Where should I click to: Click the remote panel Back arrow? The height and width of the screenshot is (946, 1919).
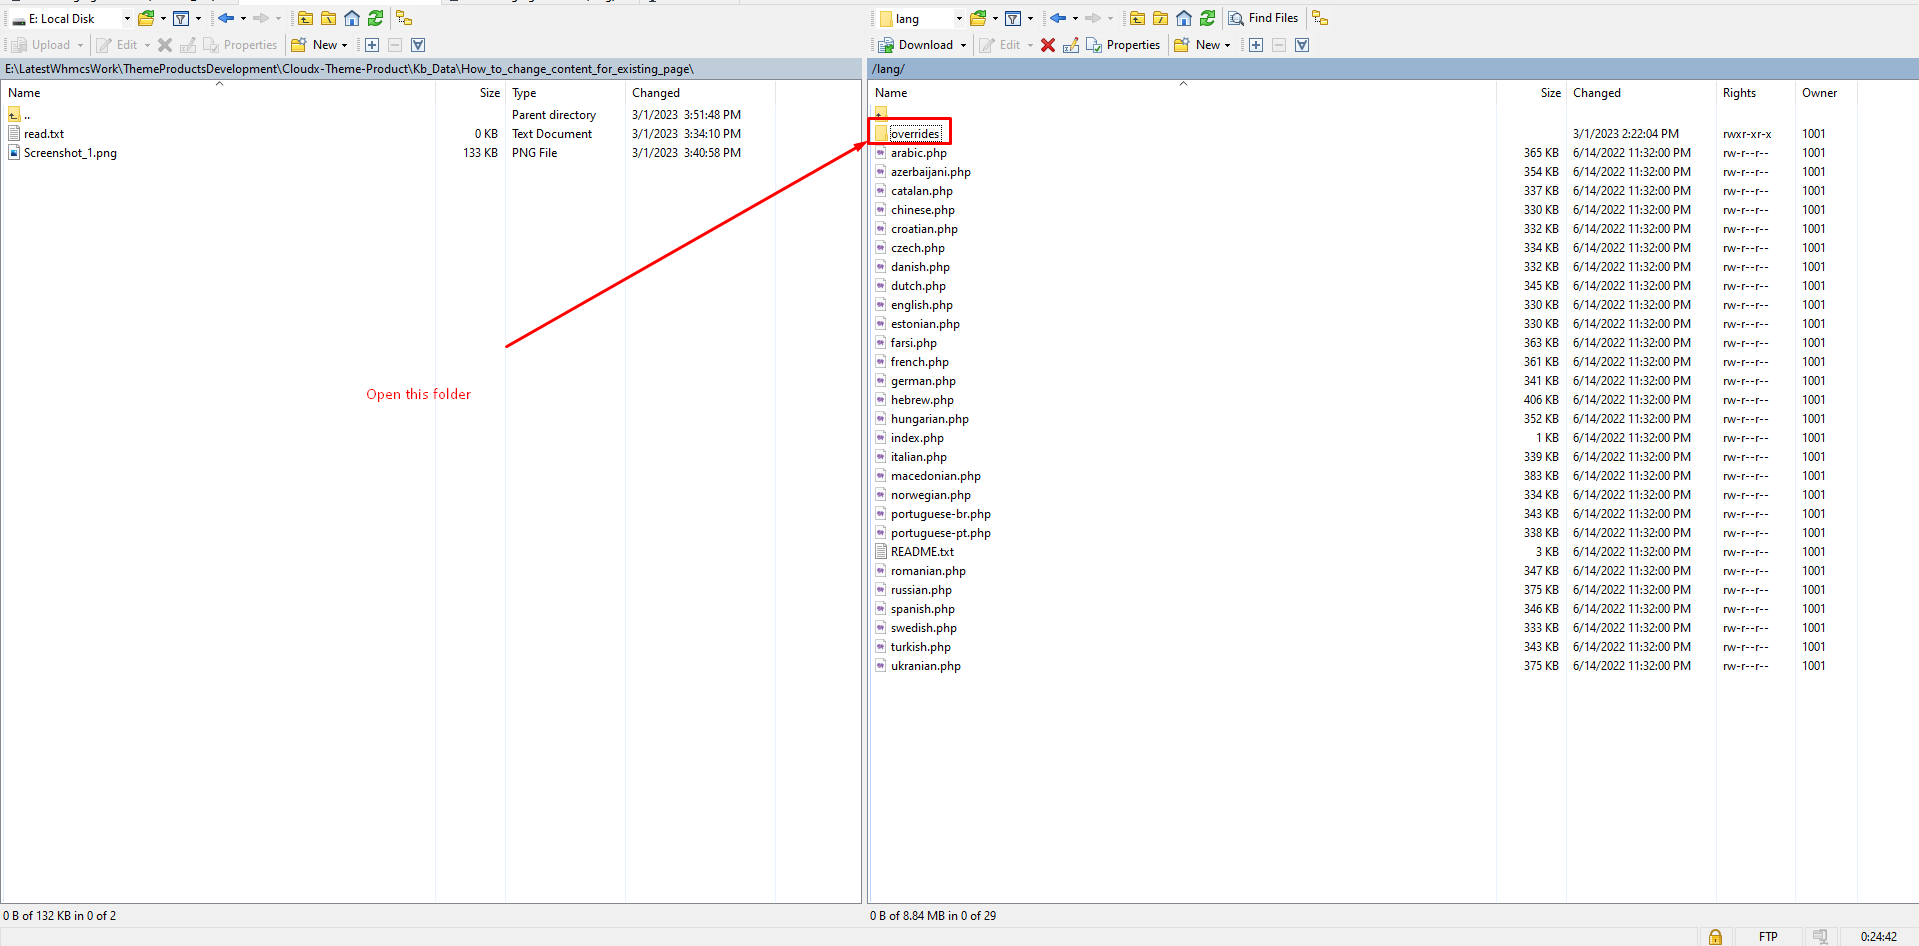click(x=1057, y=18)
